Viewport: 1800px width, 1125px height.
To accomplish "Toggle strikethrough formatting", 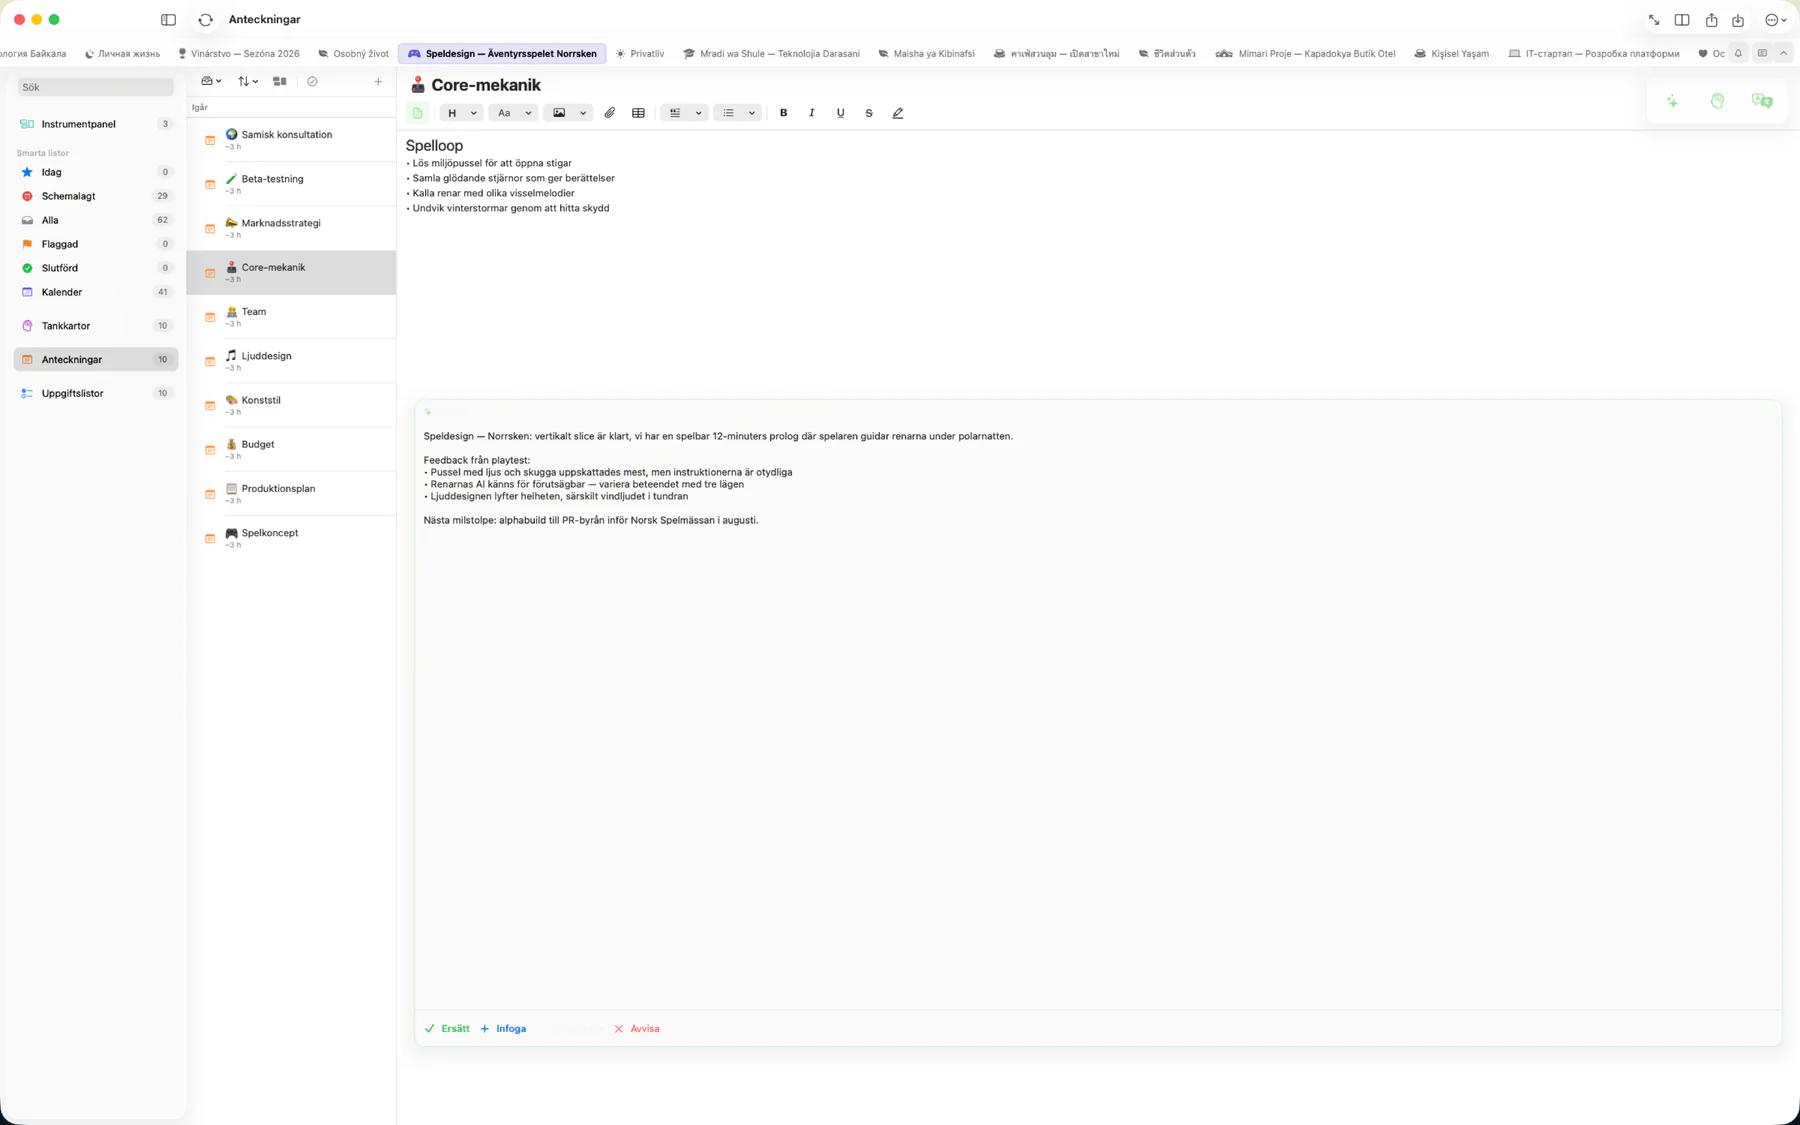I will (x=869, y=113).
